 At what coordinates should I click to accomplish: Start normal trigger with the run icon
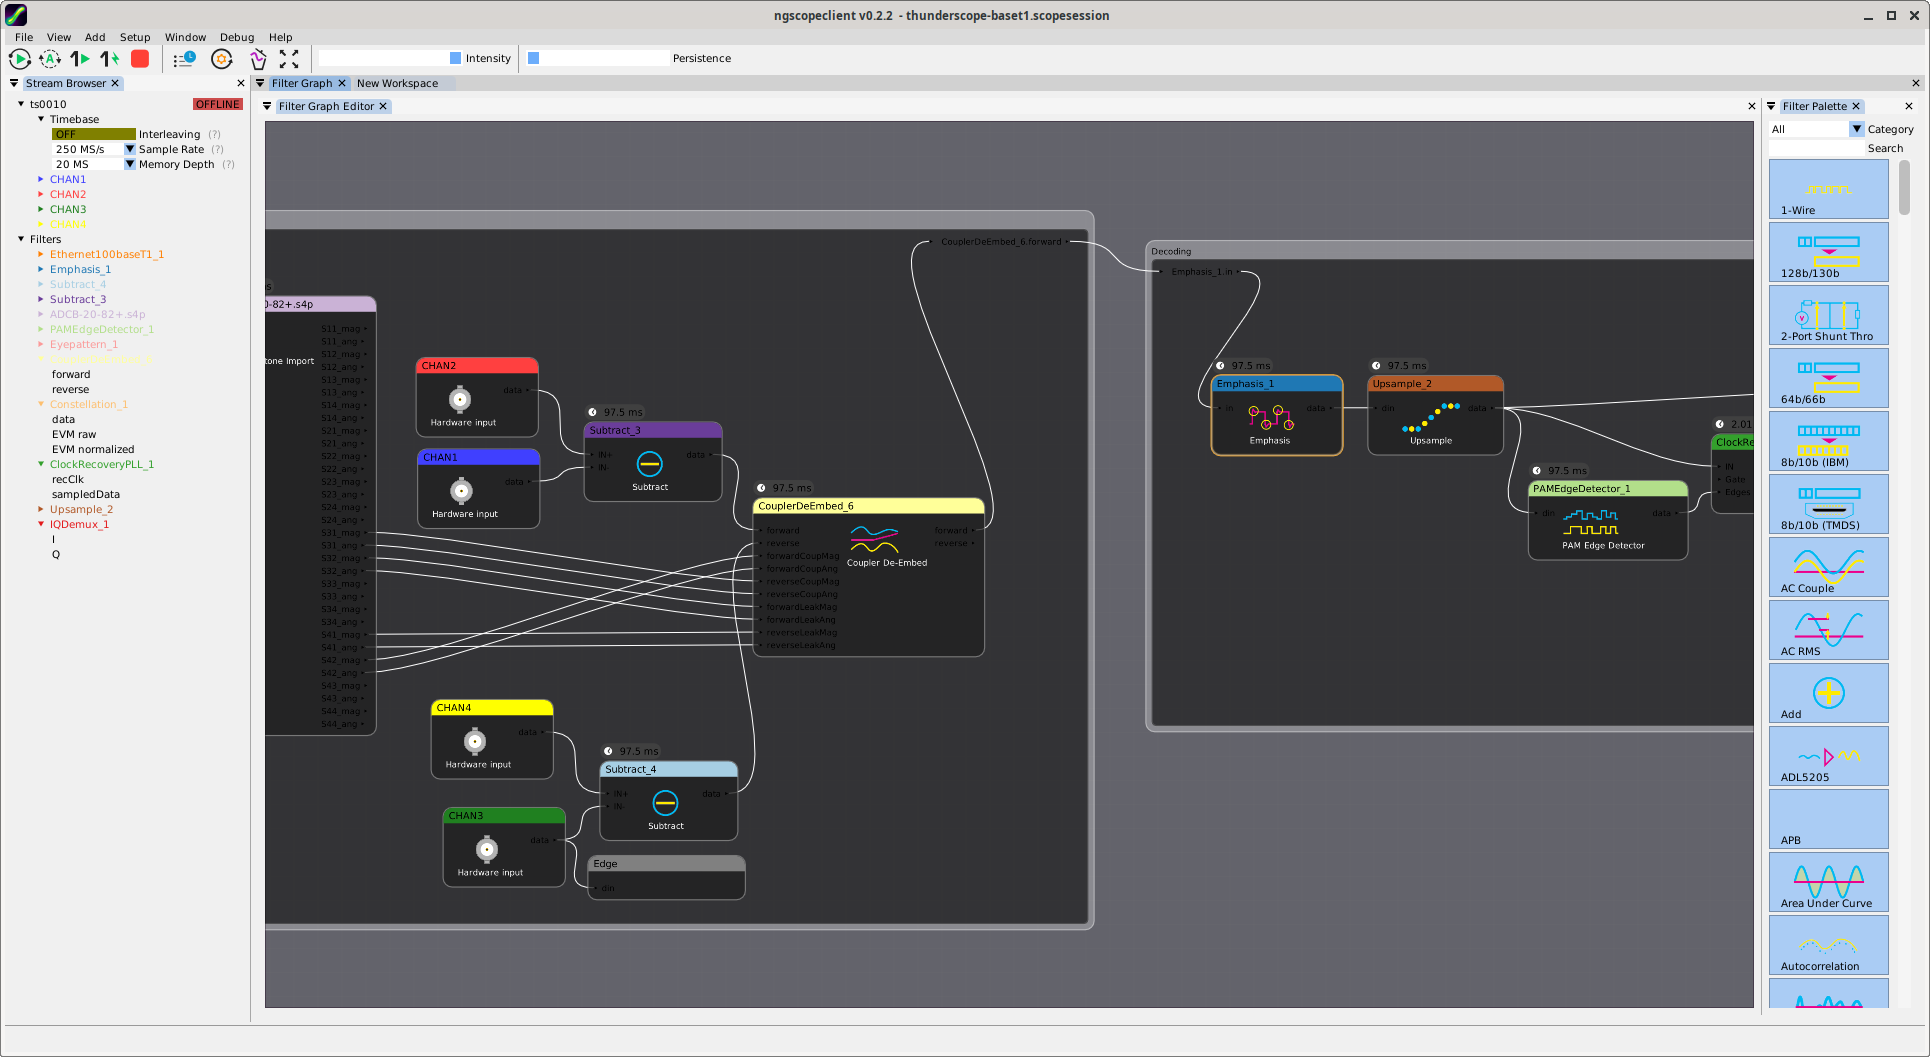pyautogui.click(x=20, y=59)
